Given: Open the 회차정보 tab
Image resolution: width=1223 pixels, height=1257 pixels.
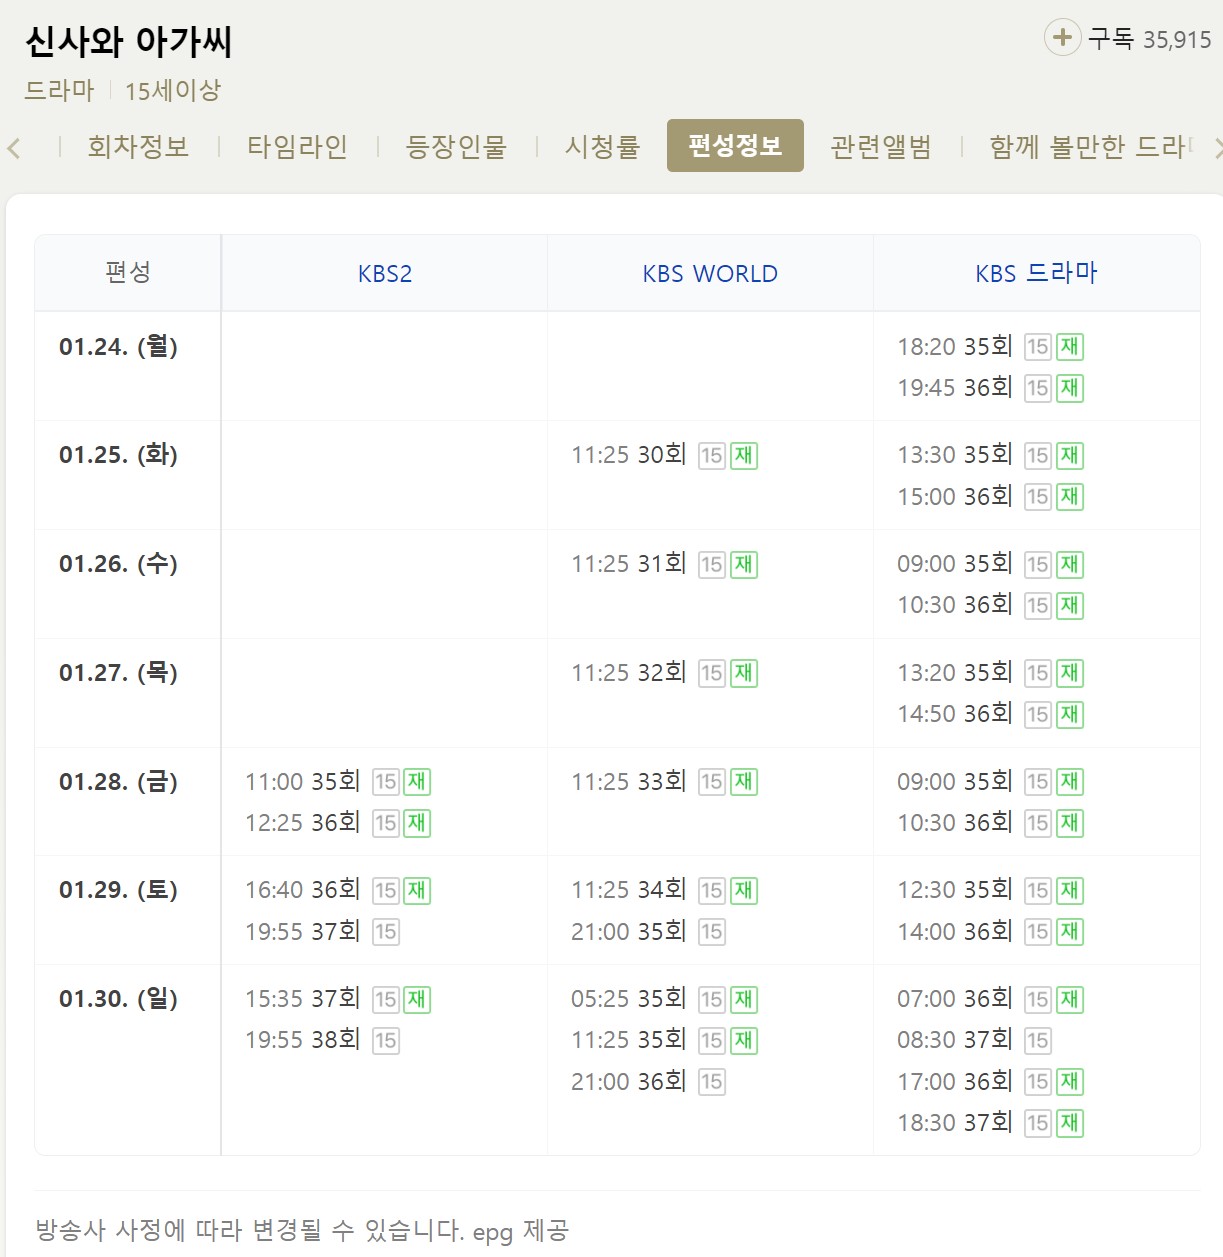Looking at the screenshot, I should [x=138, y=147].
